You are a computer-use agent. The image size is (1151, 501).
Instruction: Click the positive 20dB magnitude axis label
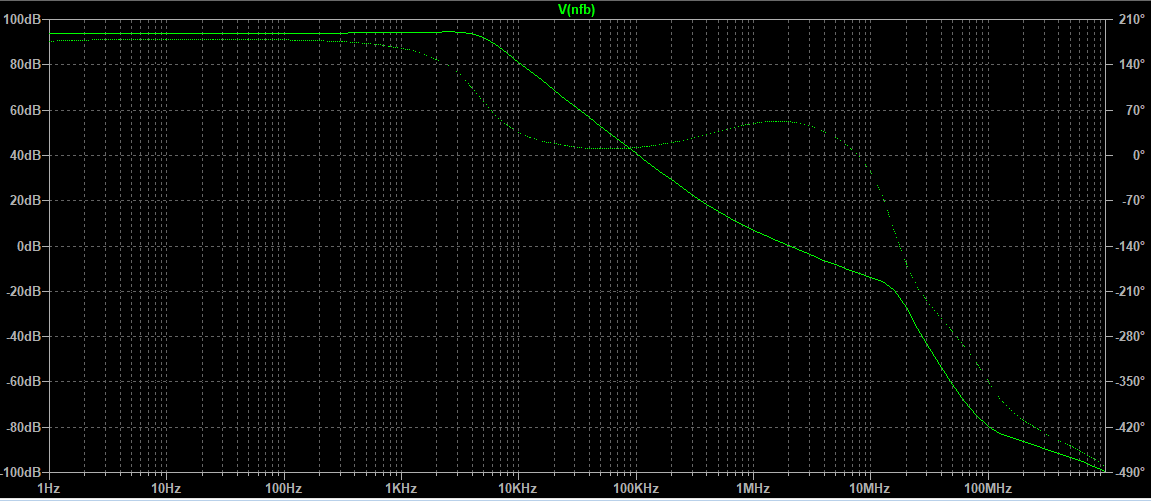tap(26, 200)
